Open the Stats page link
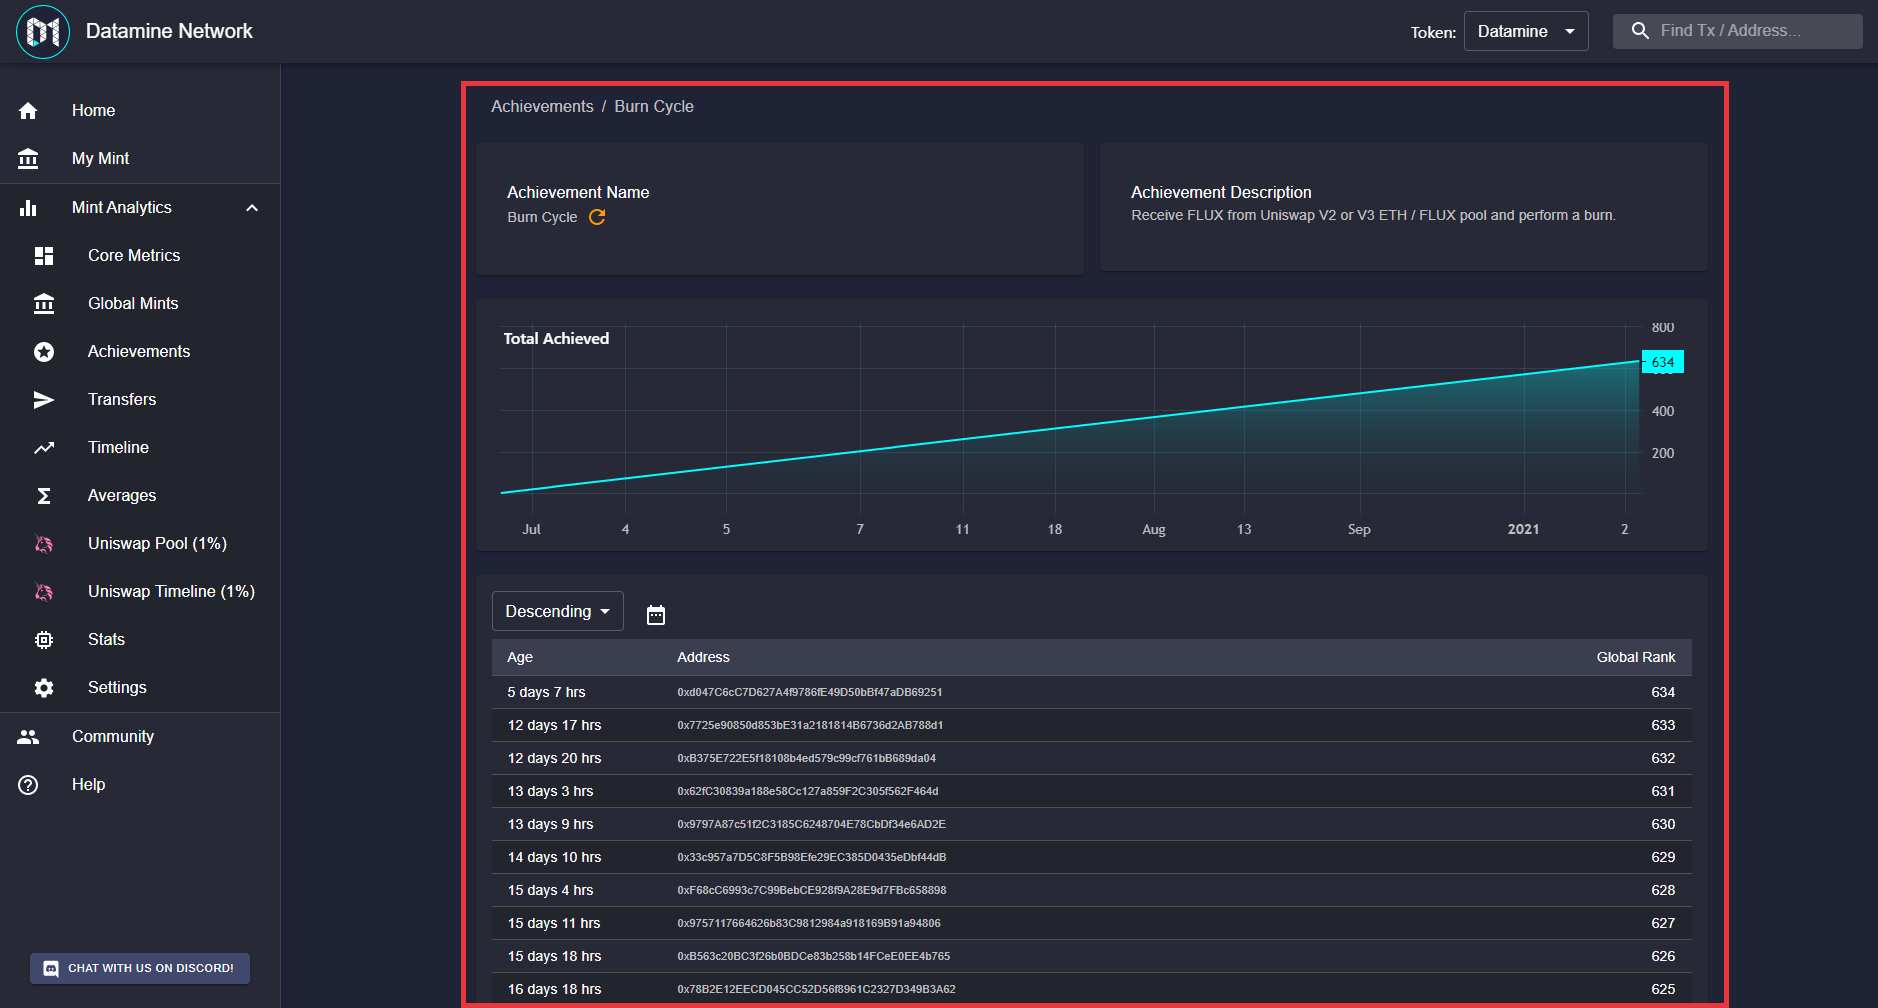Viewport: 1878px width, 1008px height. click(x=140, y=640)
